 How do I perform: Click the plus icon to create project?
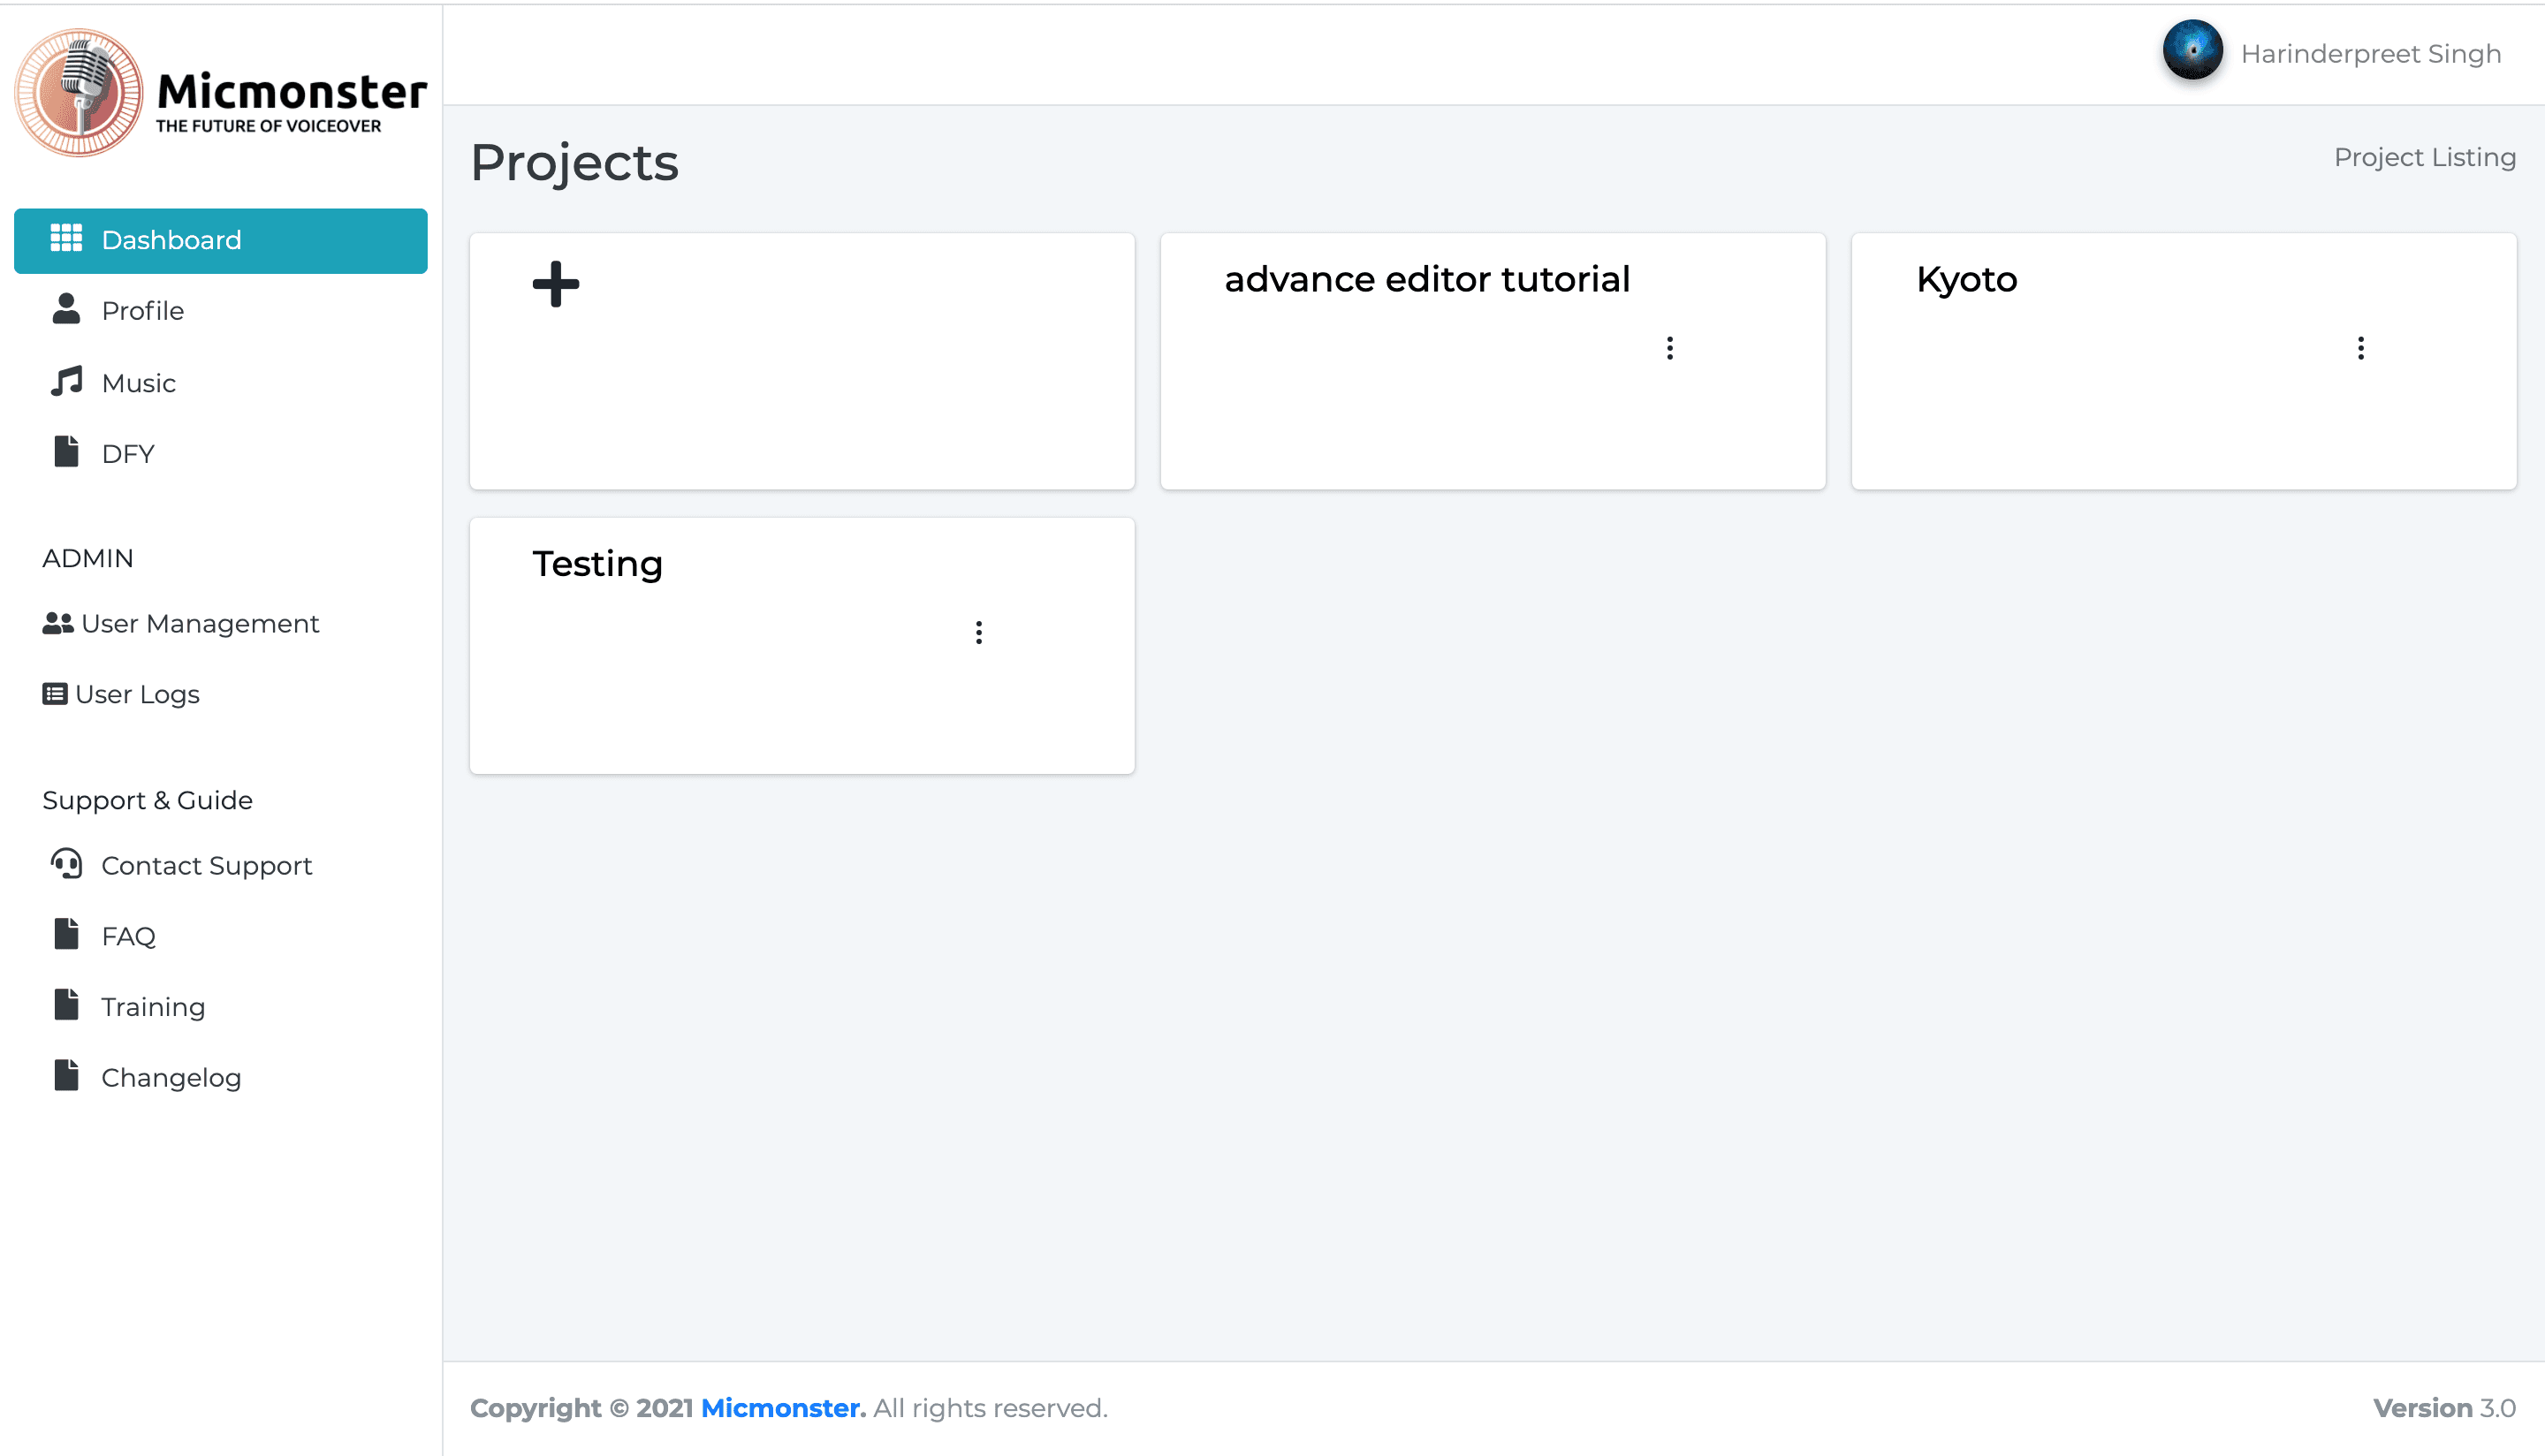tap(555, 284)
